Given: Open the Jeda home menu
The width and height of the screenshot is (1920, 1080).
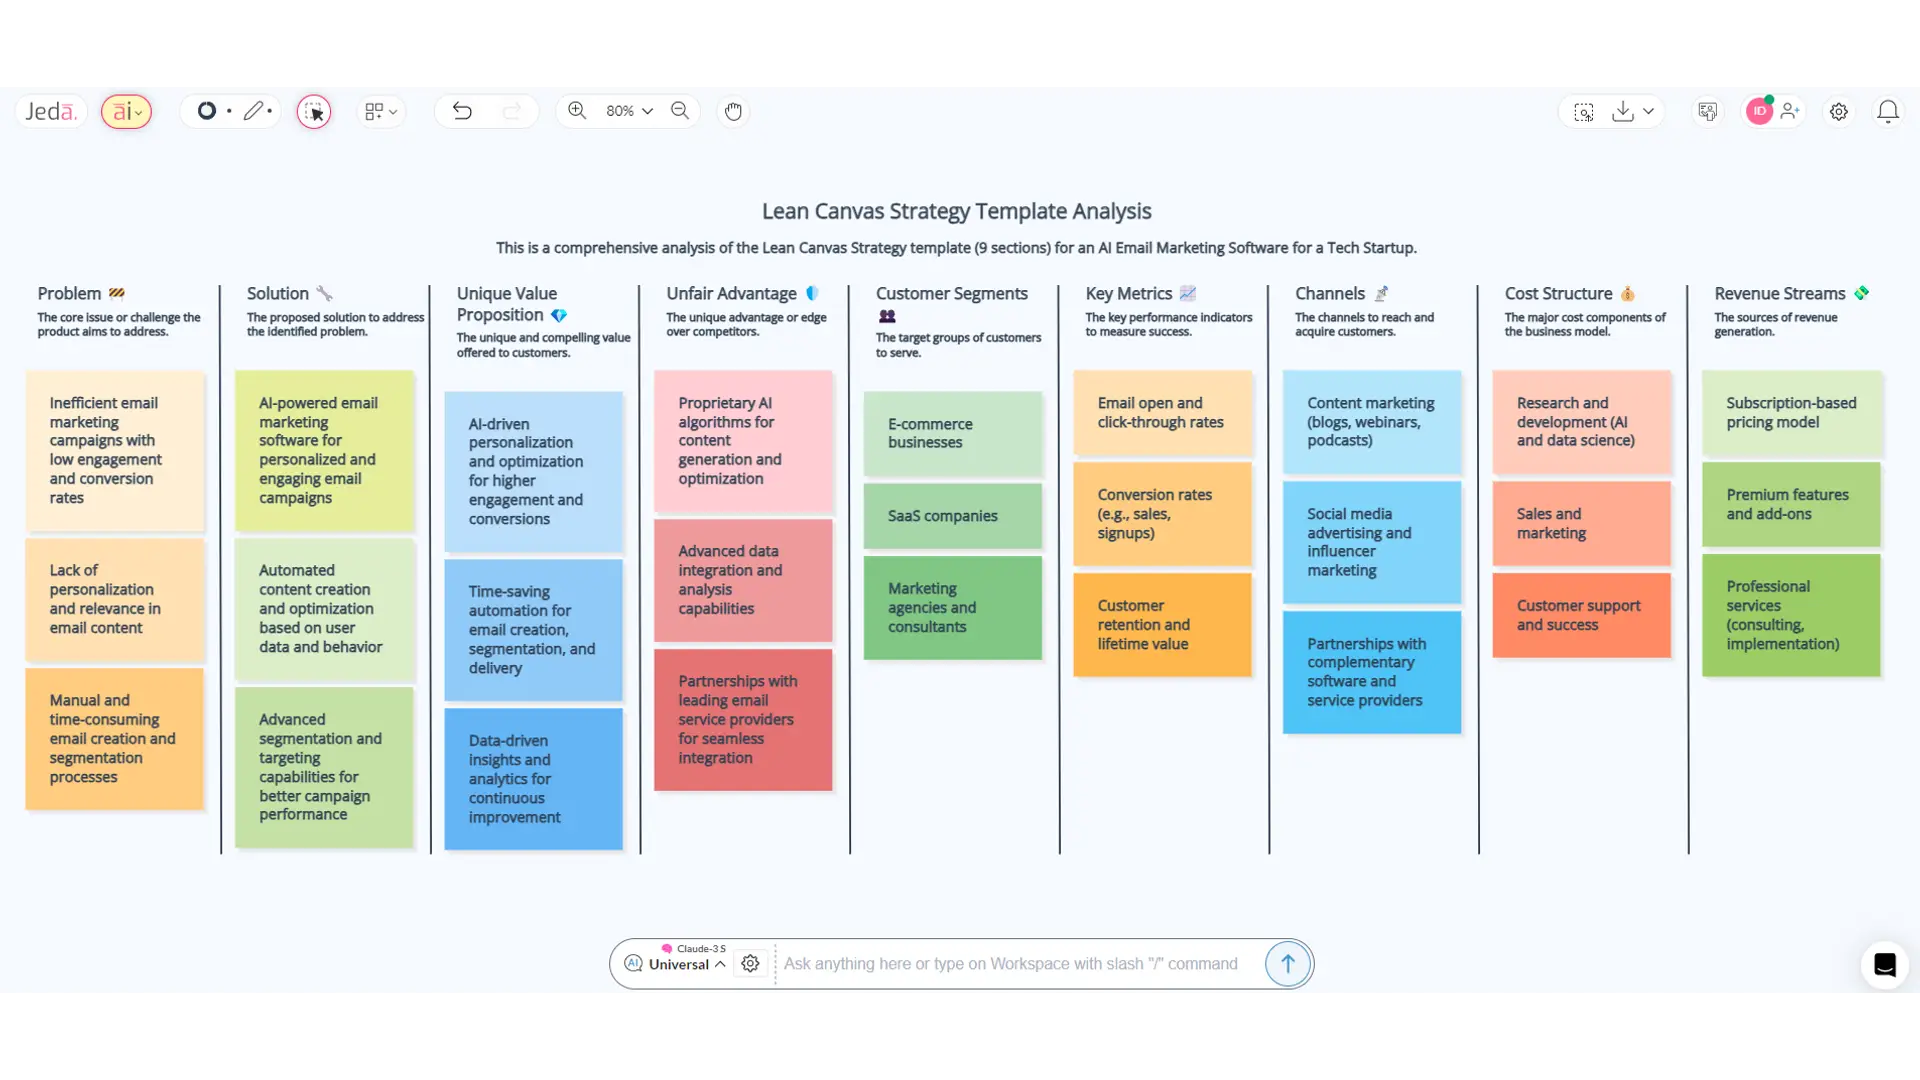Looking at the screenshot, I should (x=50, y=111).
